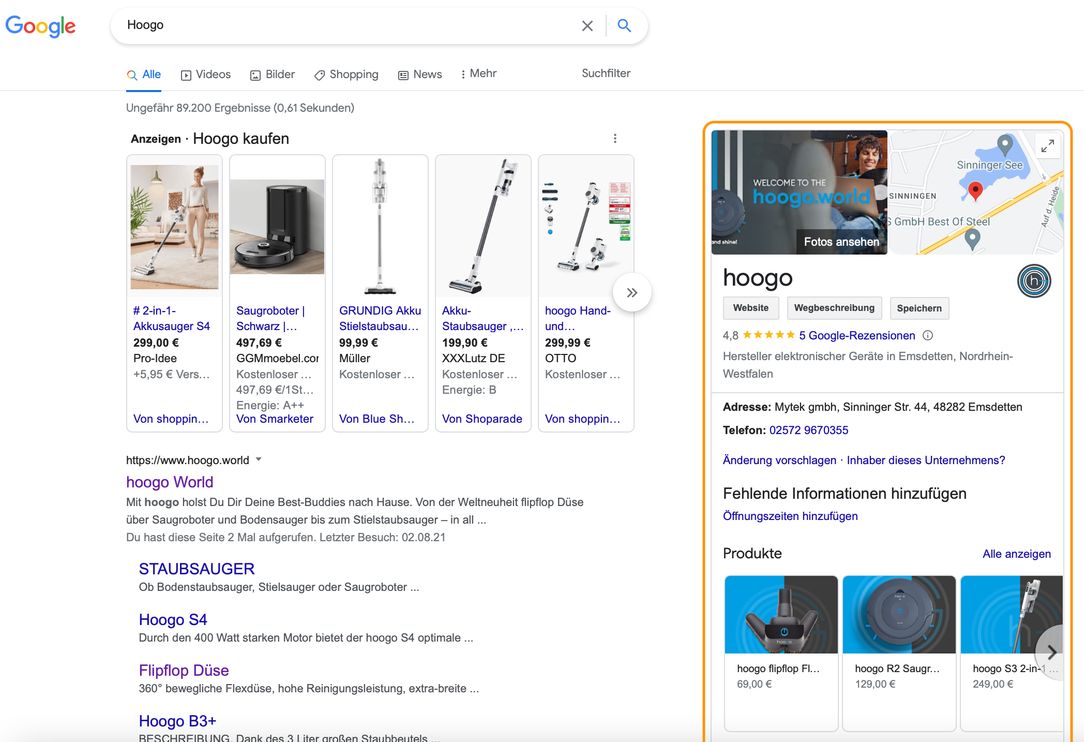Show more shopping ads with the double-chevron arrow
Screen dimensions: 1084x742
click(632, 293)
